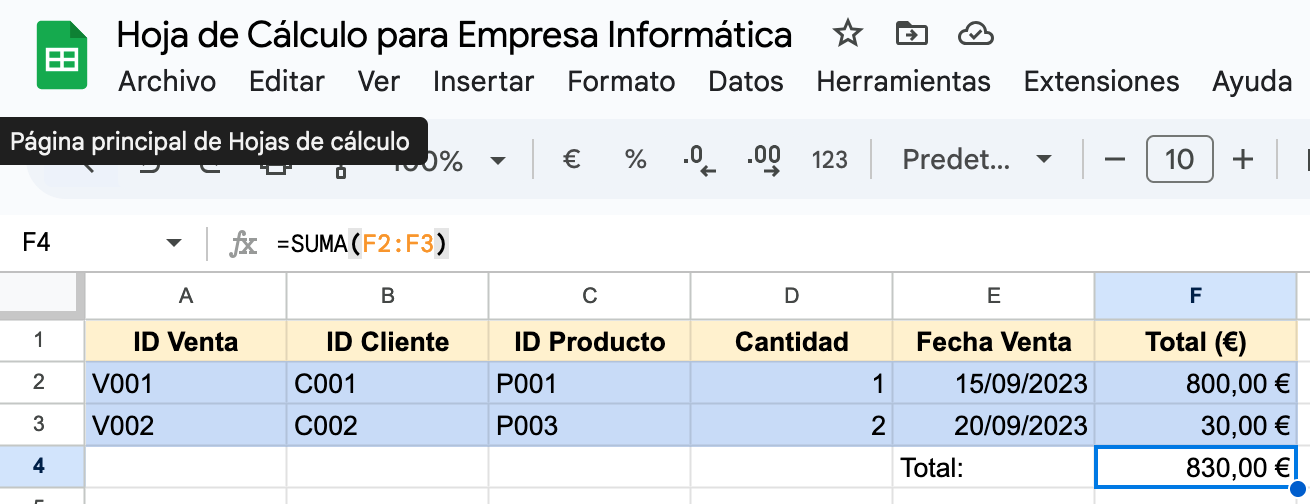Open the name box dropdown arrow
1310x504 pixels.
[x=174, y=243]
